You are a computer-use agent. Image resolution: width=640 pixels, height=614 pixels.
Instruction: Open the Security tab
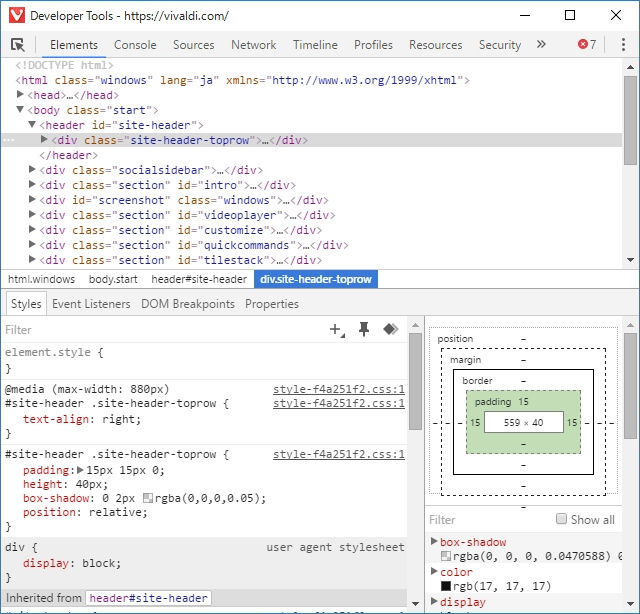click(x=500, y=44)
